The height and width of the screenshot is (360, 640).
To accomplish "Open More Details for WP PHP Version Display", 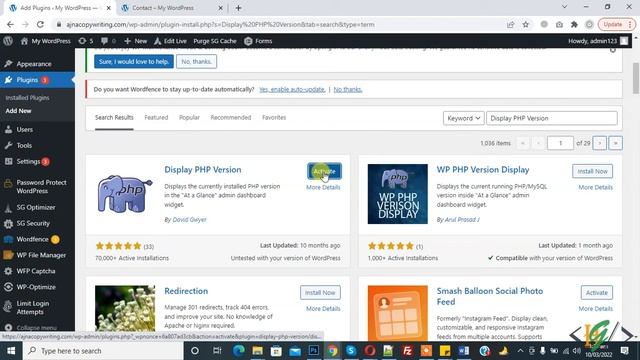I will point(596,187).
